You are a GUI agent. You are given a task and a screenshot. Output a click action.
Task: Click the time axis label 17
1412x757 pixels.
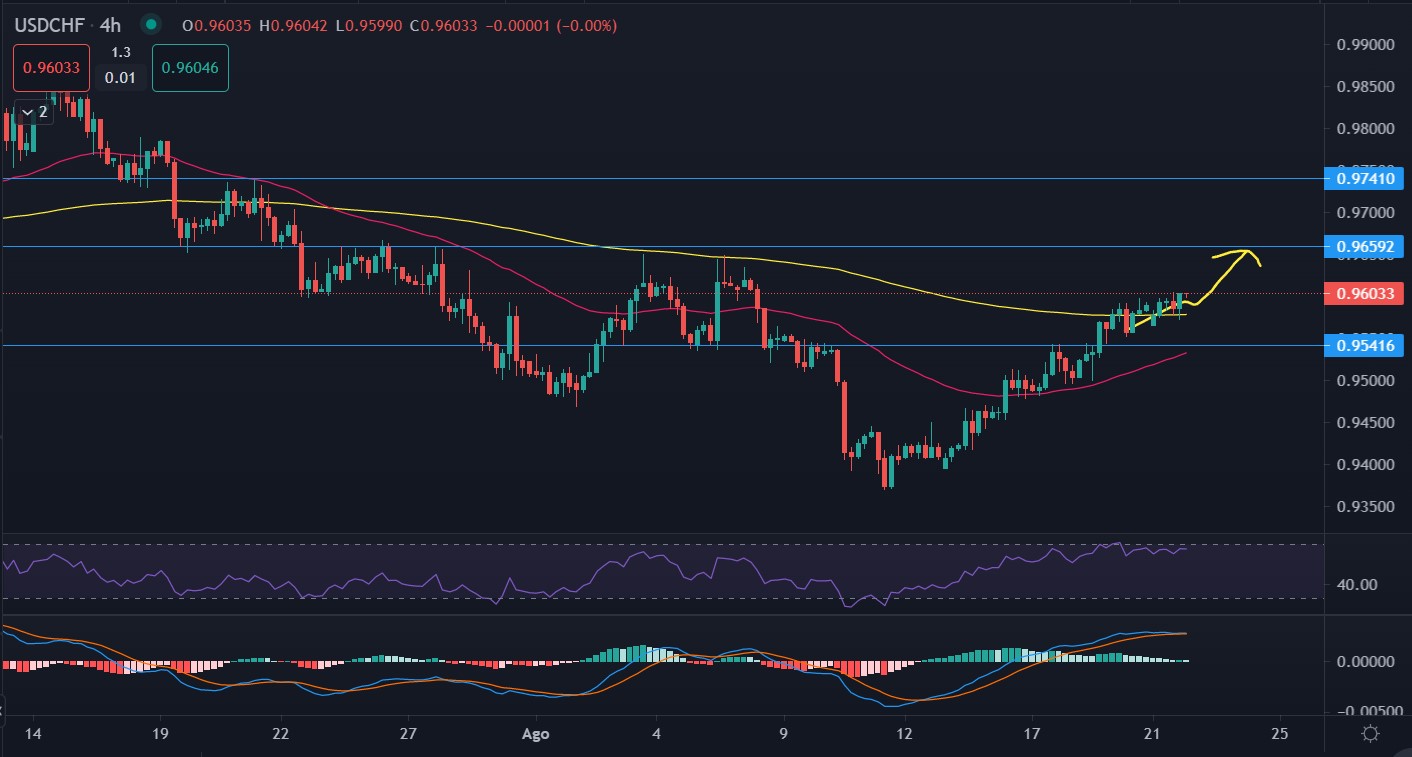point(1033,733)
